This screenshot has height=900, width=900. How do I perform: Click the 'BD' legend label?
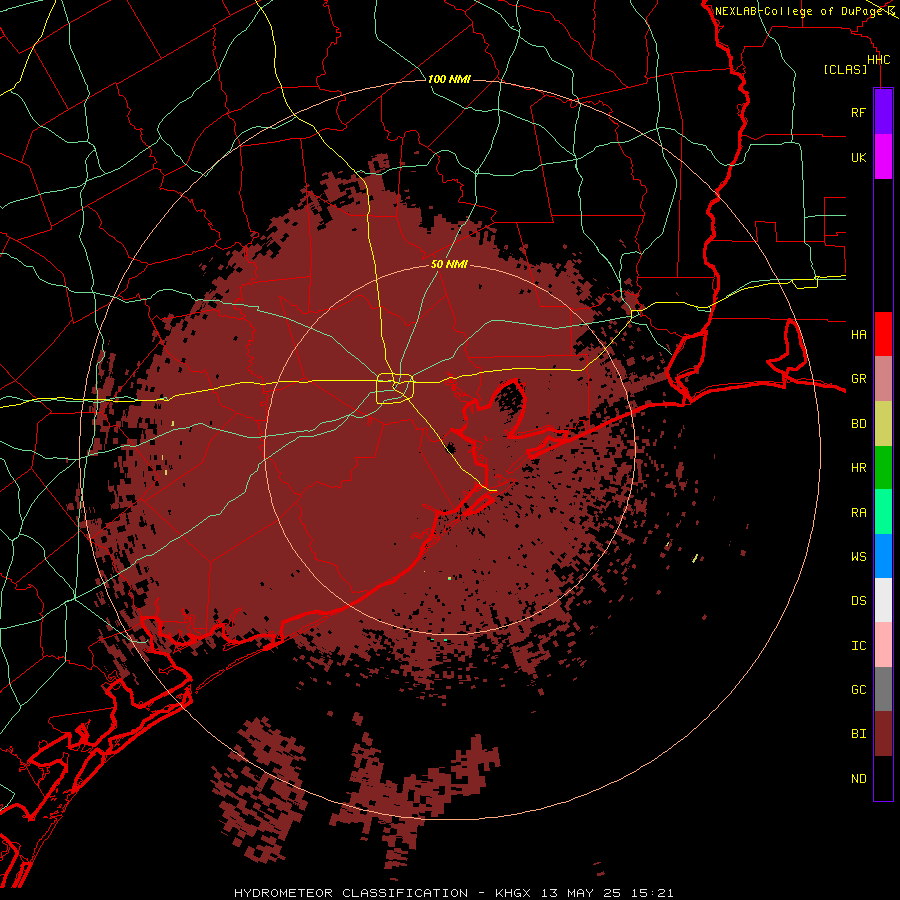pos(858,424)
